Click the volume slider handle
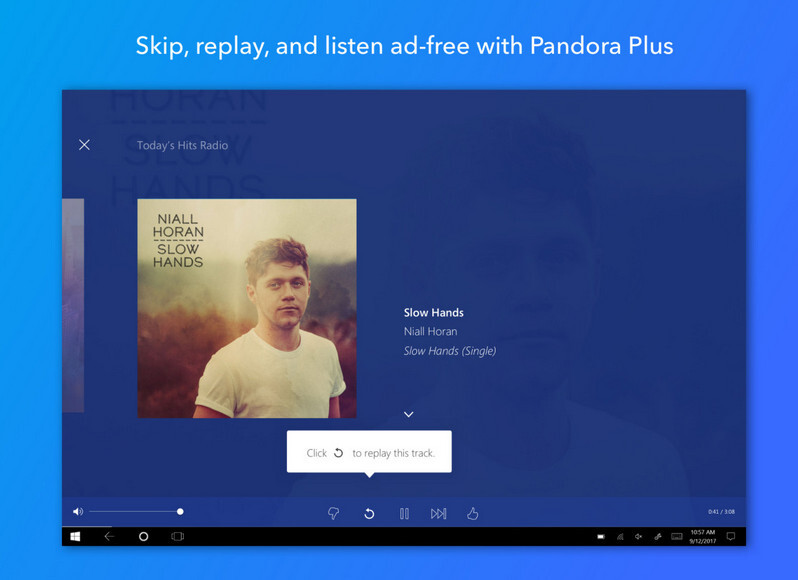The image size is (798, 580). [x=180, y=511]
